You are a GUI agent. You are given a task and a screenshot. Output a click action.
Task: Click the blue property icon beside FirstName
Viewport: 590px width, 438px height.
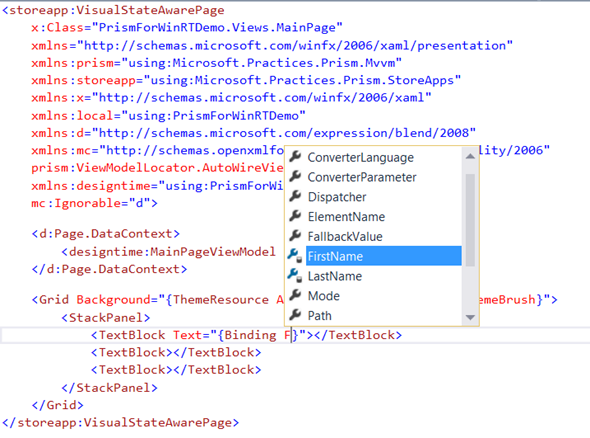coord(295,256)
